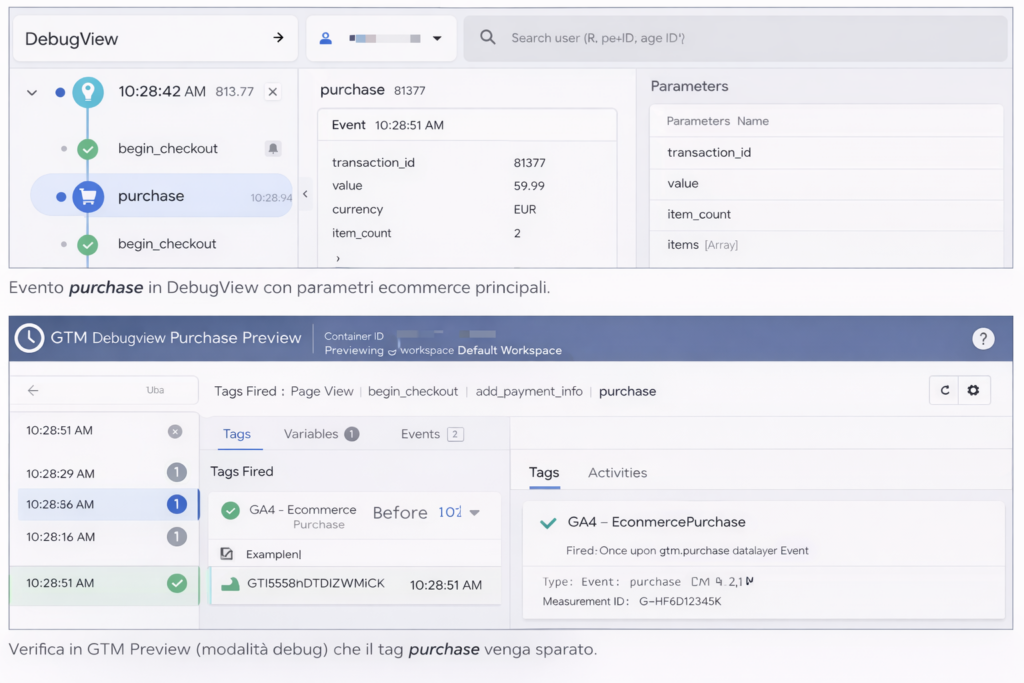Click the GTM clock logo icon

click(29, 338)
